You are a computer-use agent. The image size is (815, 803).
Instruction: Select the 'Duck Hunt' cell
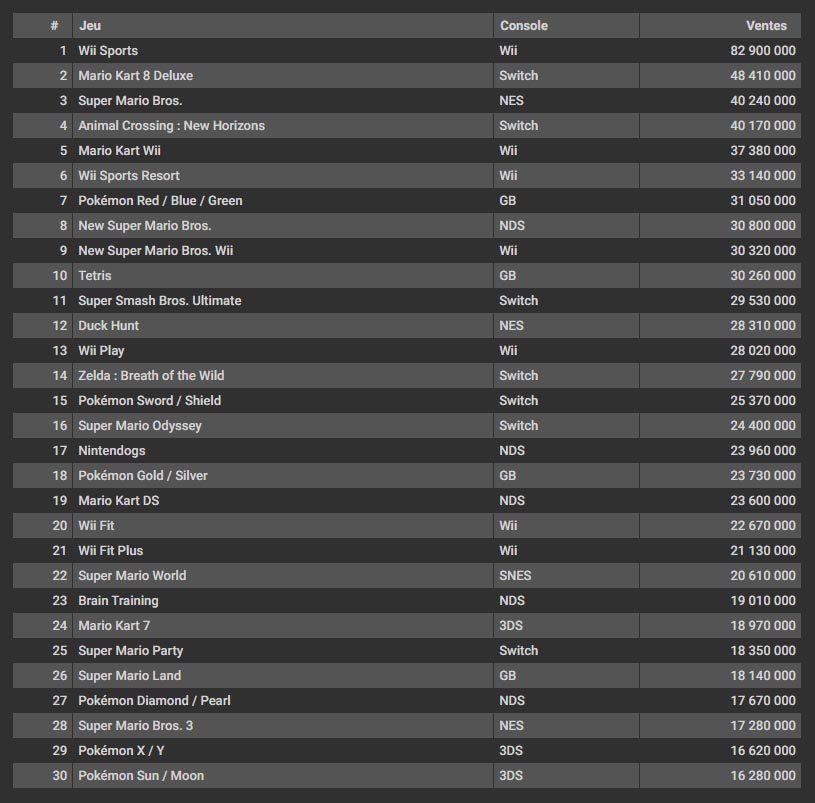coord(109,325)
